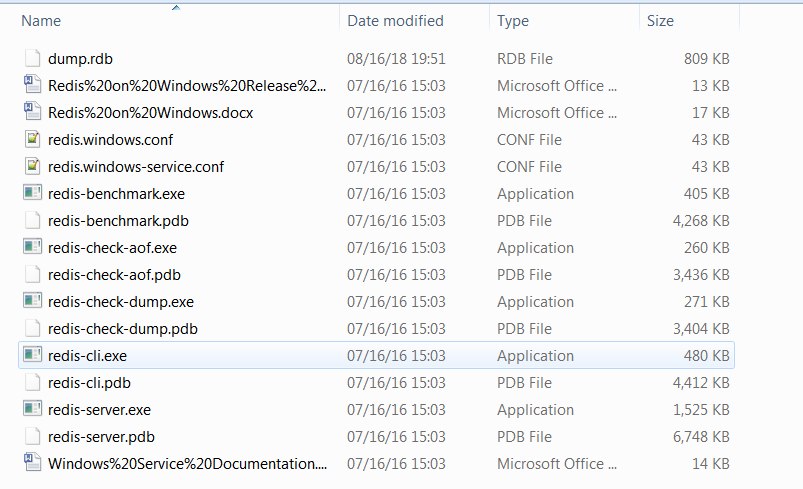Select the redis.windows.conf file name

pyautogui.click(x=111, y=140)
